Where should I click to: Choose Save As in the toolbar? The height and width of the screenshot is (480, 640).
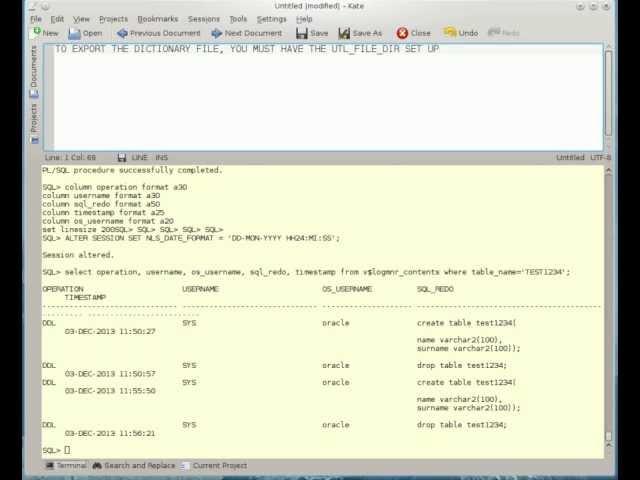point(360,33)
